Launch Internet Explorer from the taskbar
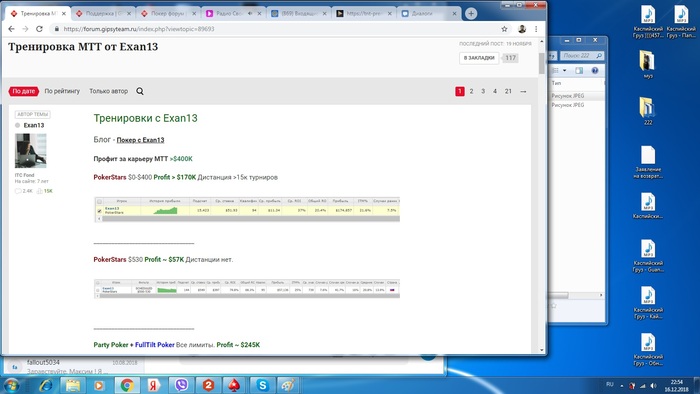The width and height of the screenshot is (700, 394). click(45, 385)
